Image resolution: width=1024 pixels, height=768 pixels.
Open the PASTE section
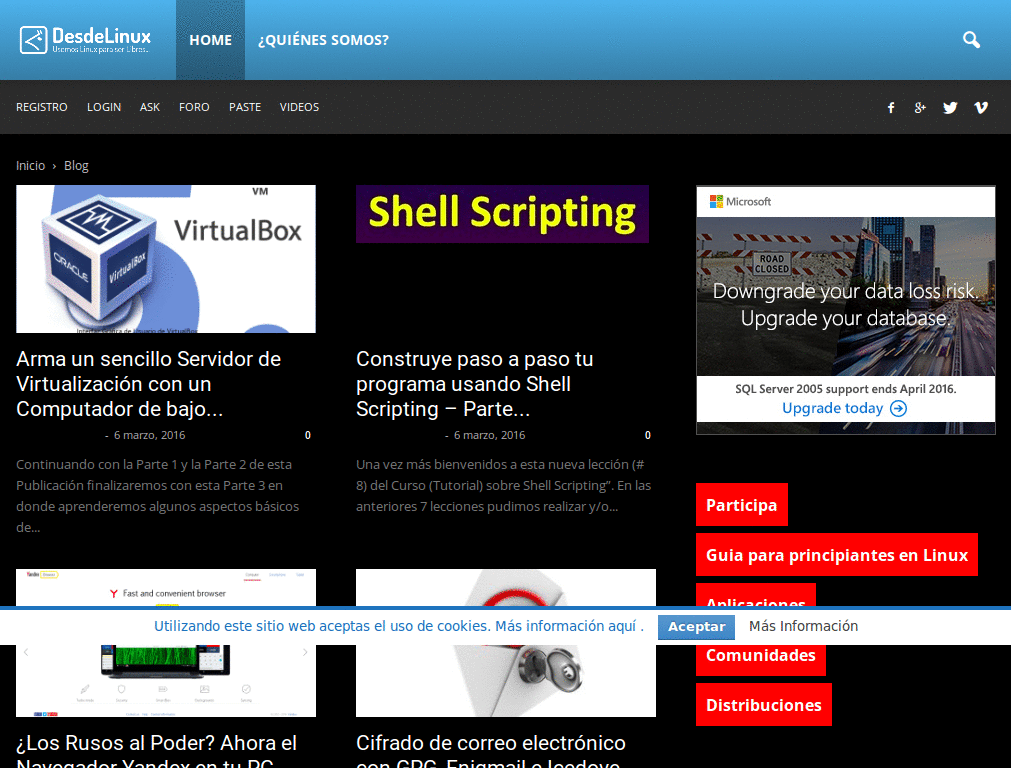[x=245, y=107]
